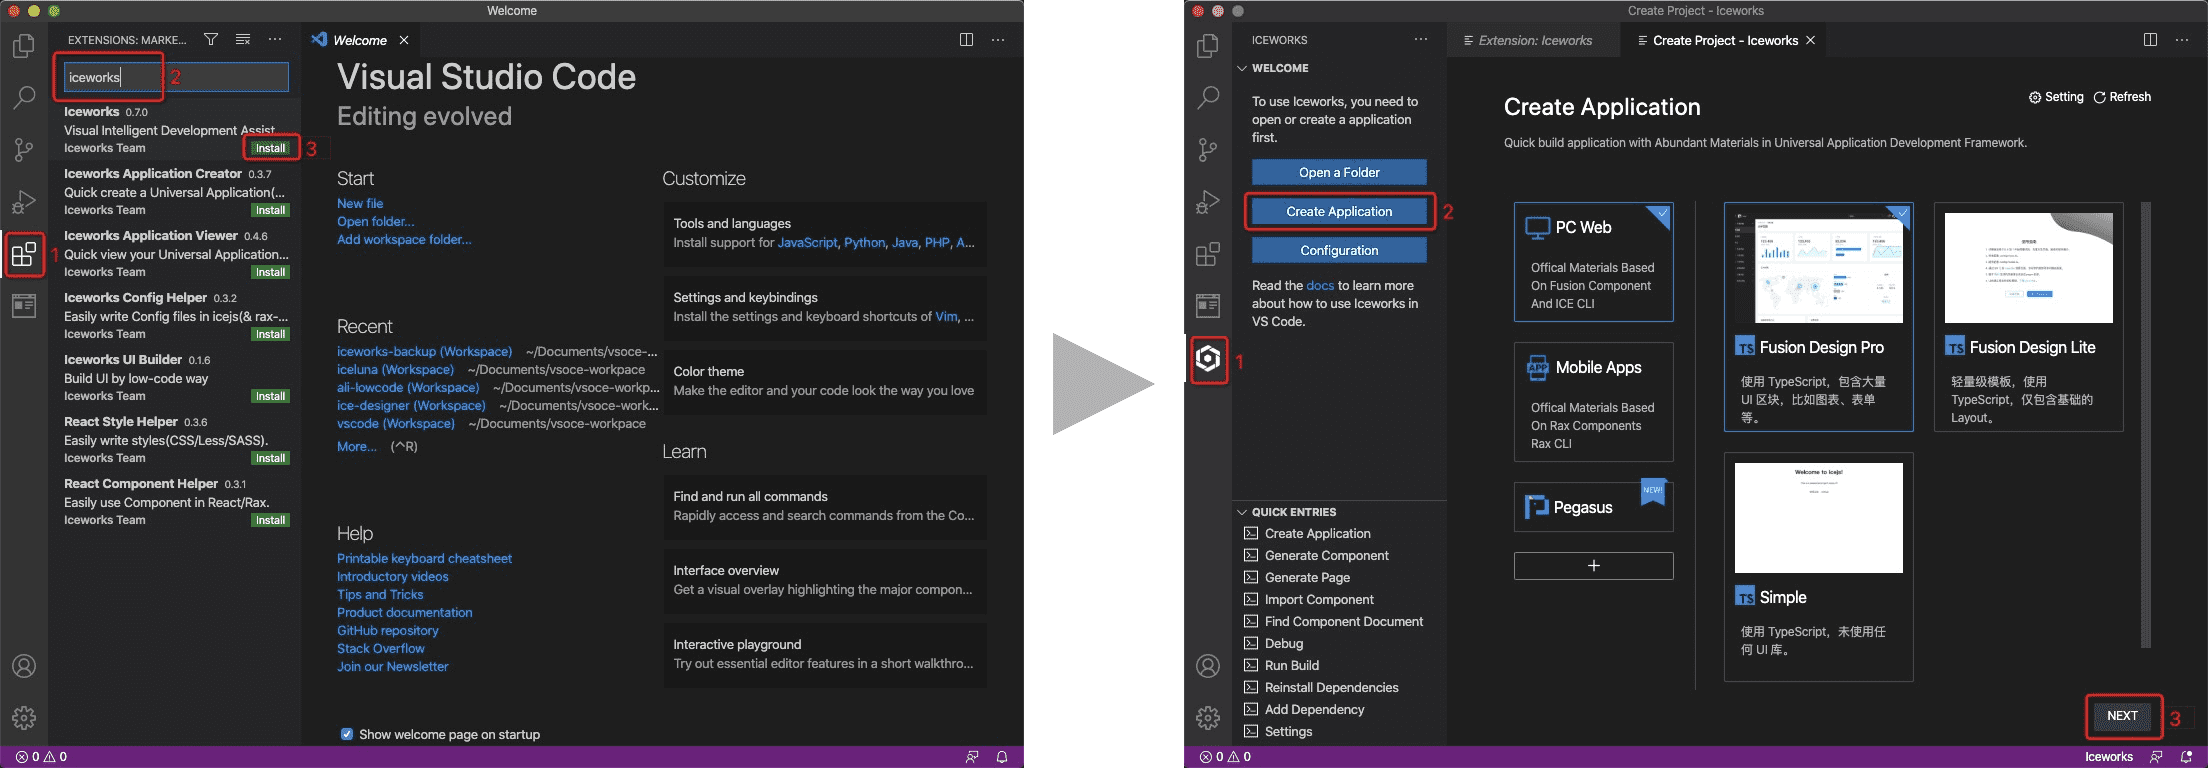
Task: Open Run and Debug in Welcome window
Action: pyautogui.click(x=24, y=201)
